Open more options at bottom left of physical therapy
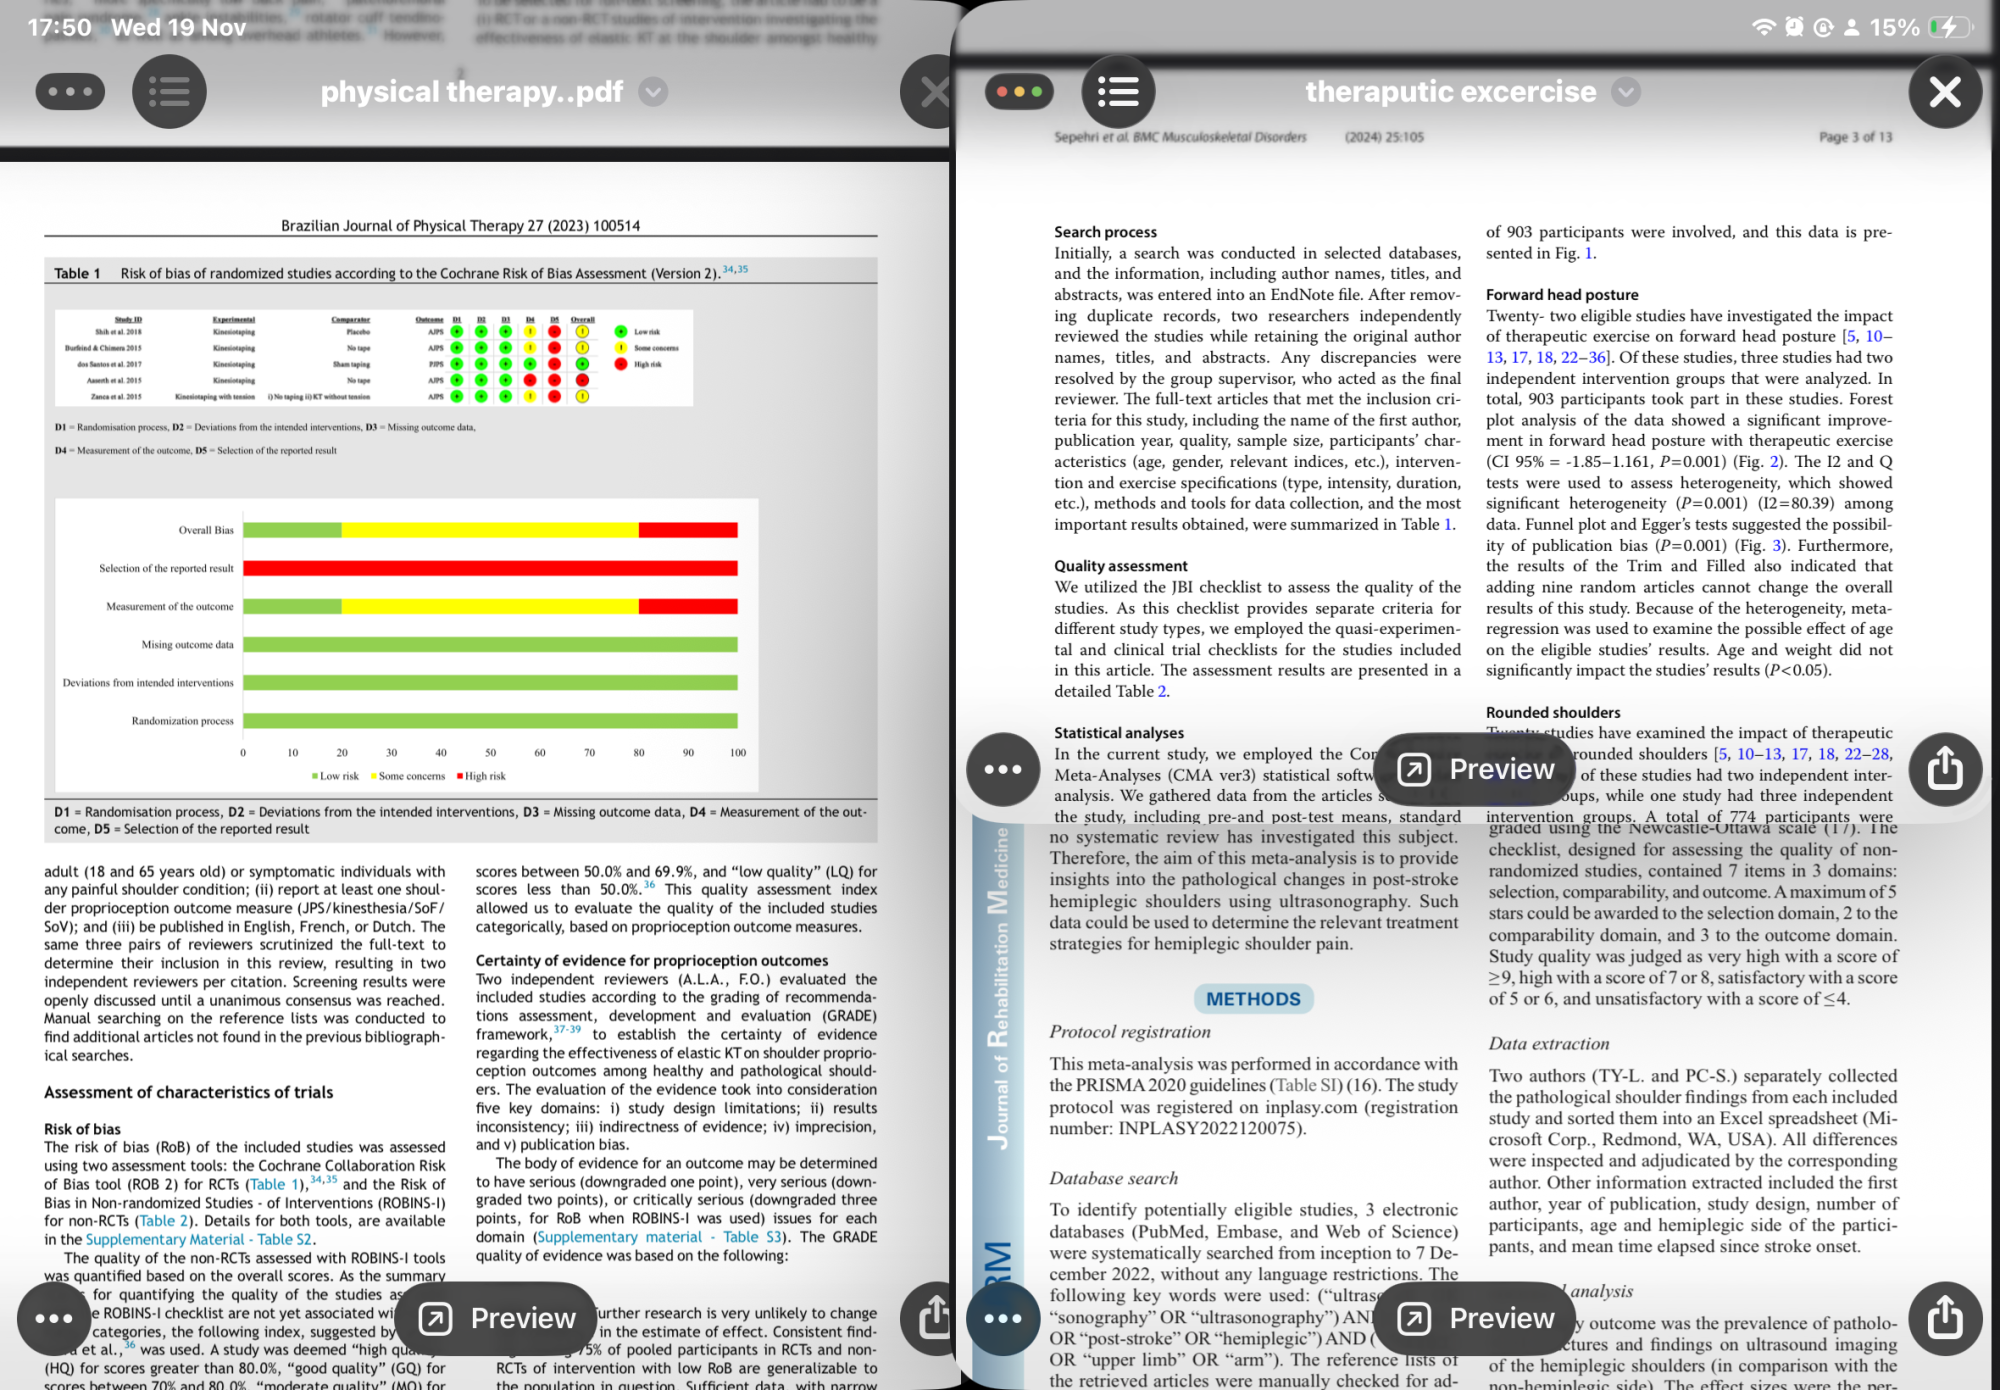2000x1390 pixels. point(54,1318)
